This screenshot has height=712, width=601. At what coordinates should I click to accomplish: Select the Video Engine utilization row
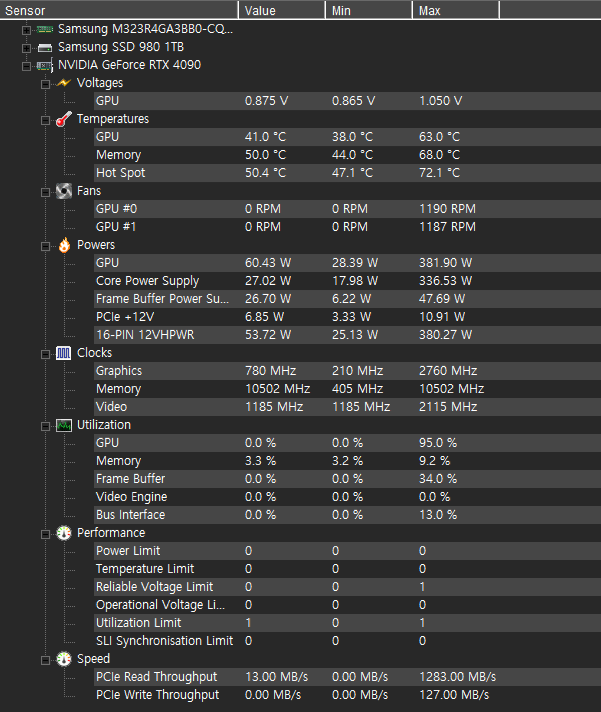point(347,497)
